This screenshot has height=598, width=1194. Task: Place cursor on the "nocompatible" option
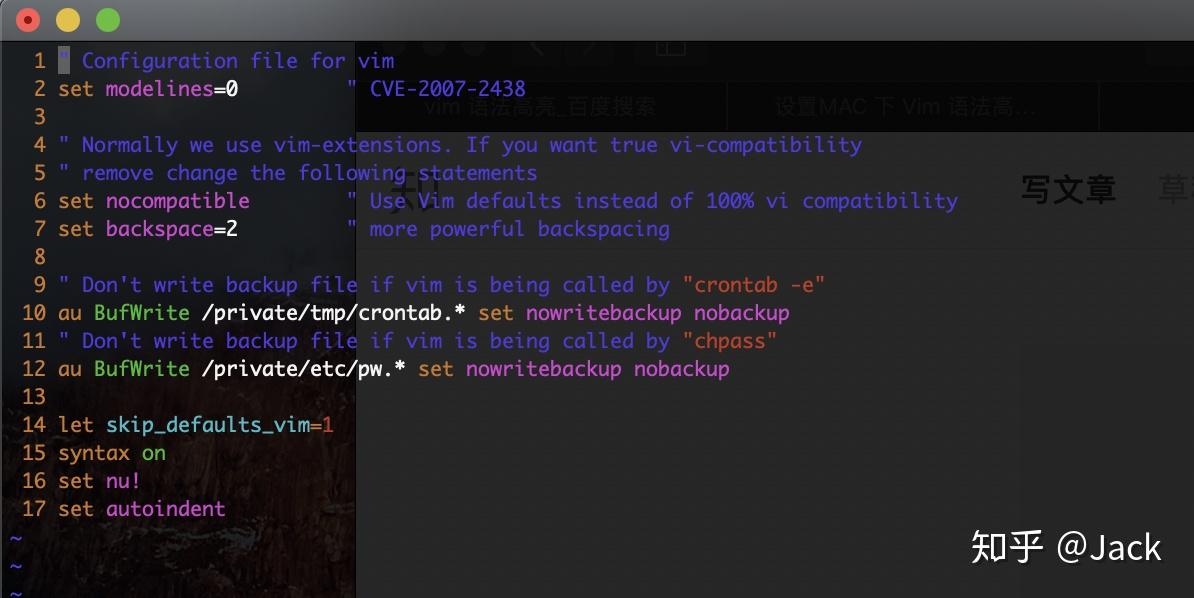(x=177, y=201)
